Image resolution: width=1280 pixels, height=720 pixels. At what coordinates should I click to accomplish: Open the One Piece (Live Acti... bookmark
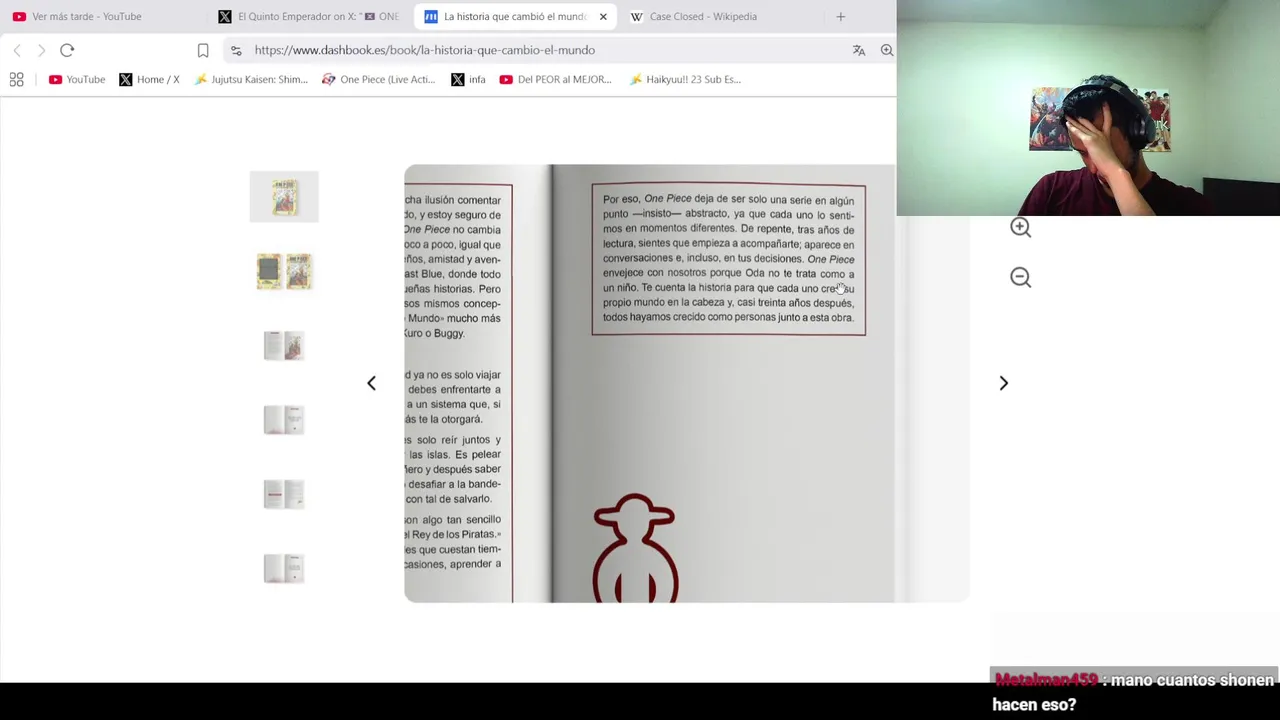click(378, 79)
